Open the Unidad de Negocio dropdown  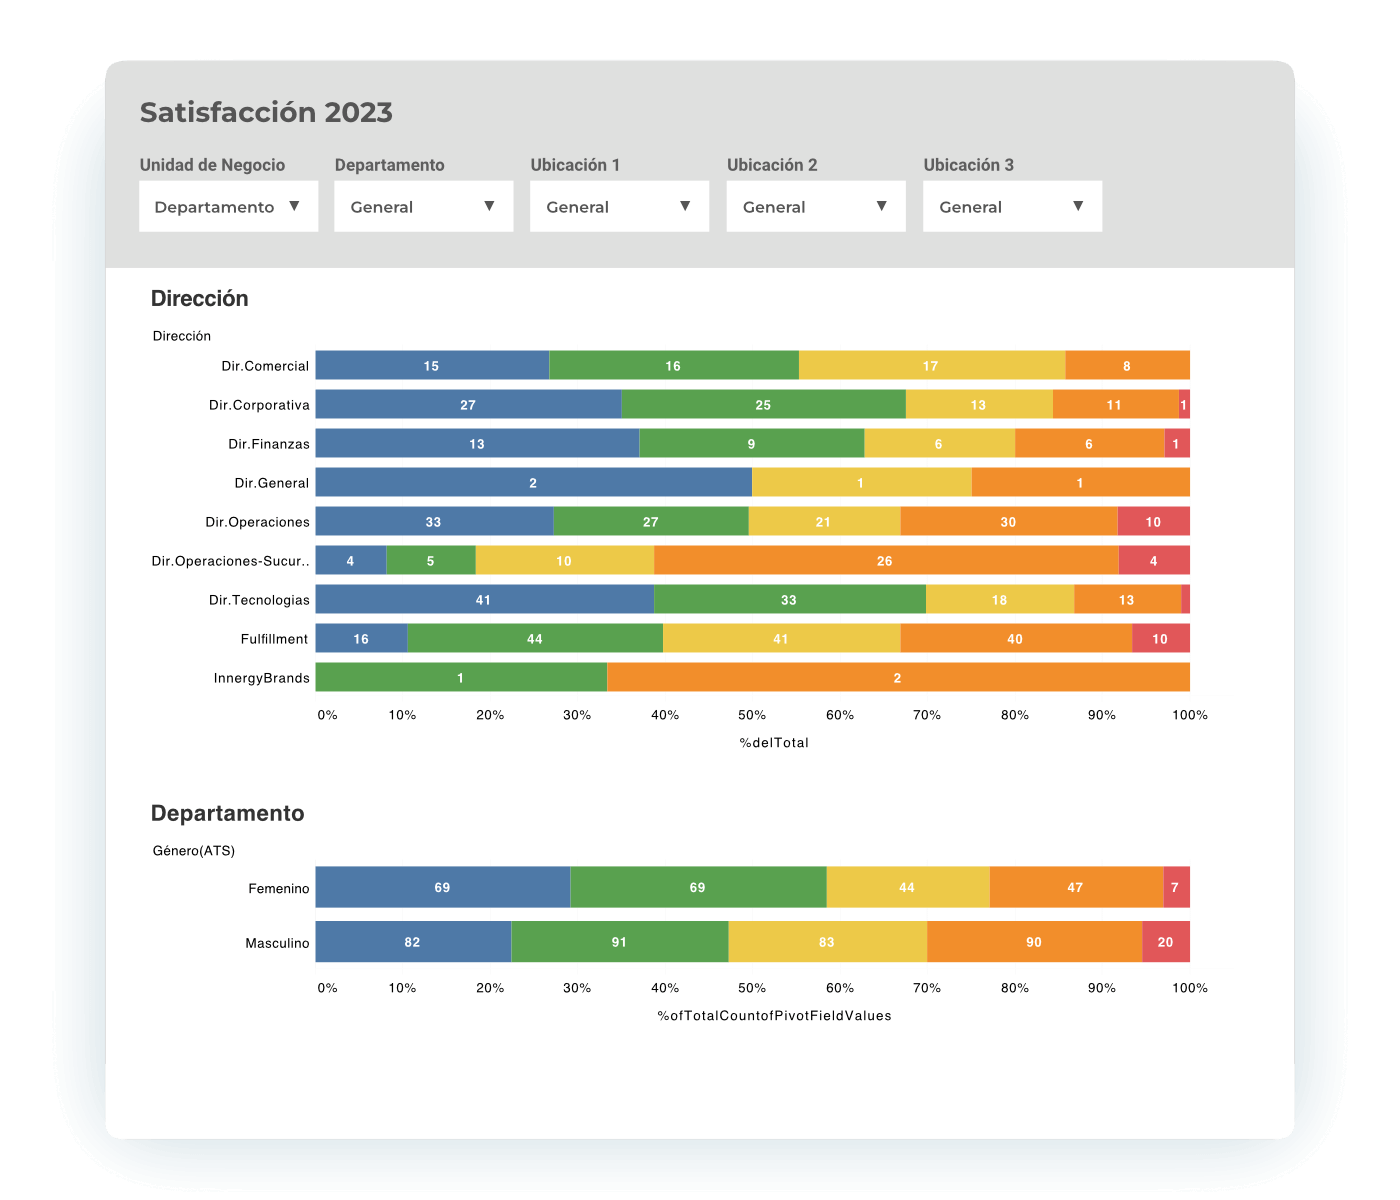pos(228,206)
